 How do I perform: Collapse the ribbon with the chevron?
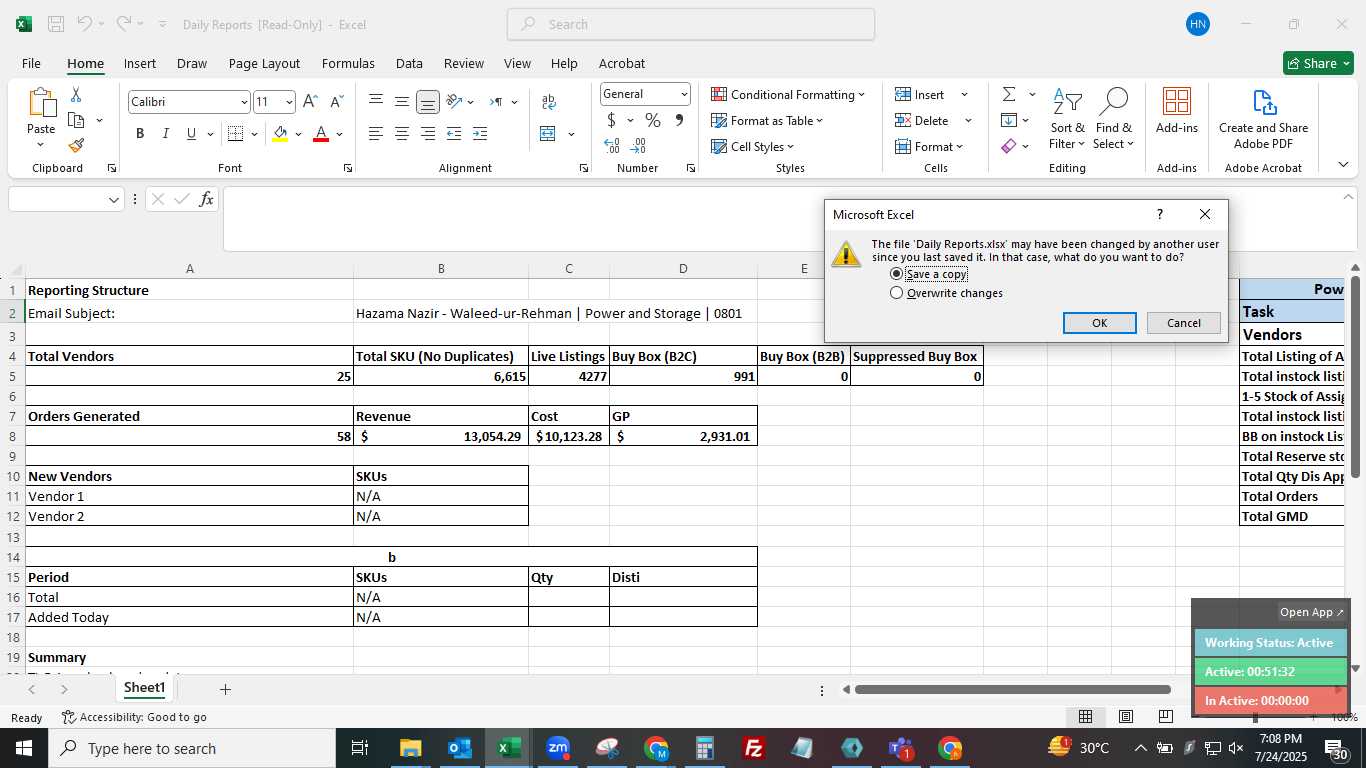1343,165
